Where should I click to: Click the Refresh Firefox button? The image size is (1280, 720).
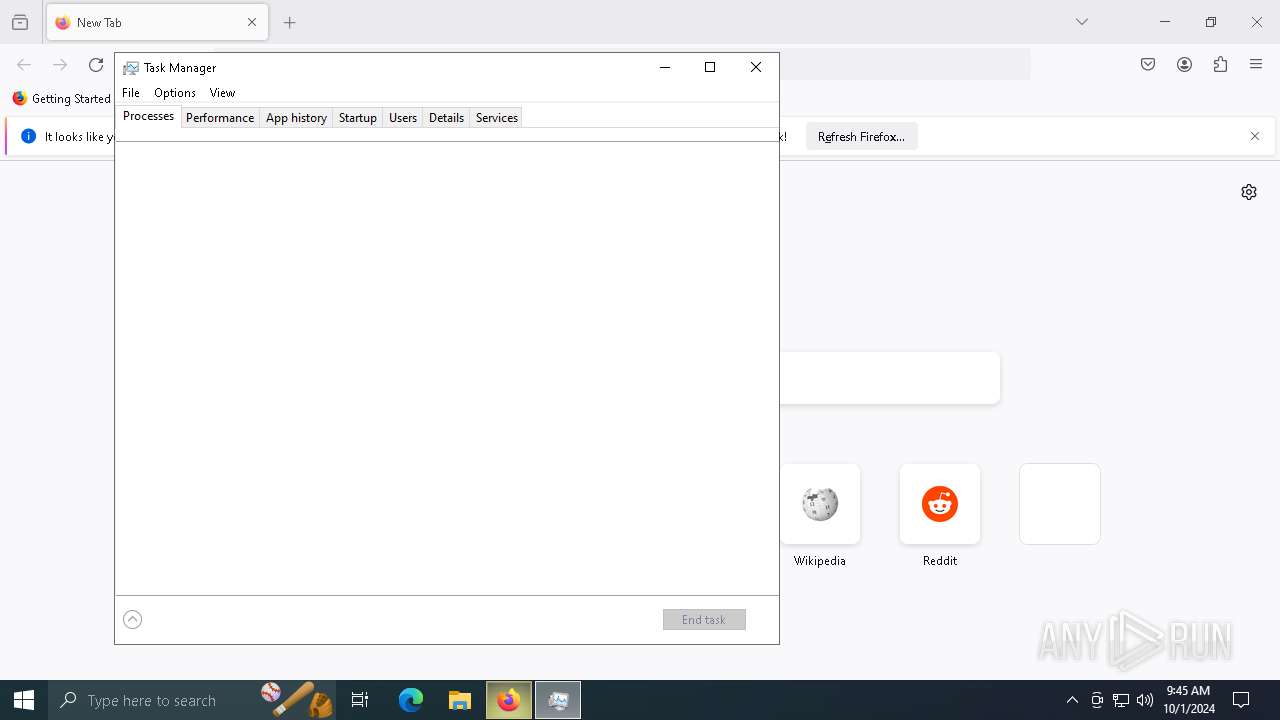(861, 137)
